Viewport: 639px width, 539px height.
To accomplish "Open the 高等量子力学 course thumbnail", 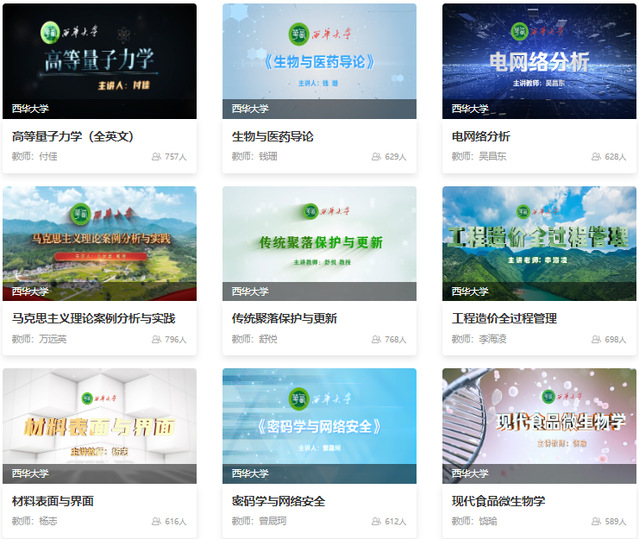I will (99, 60).
